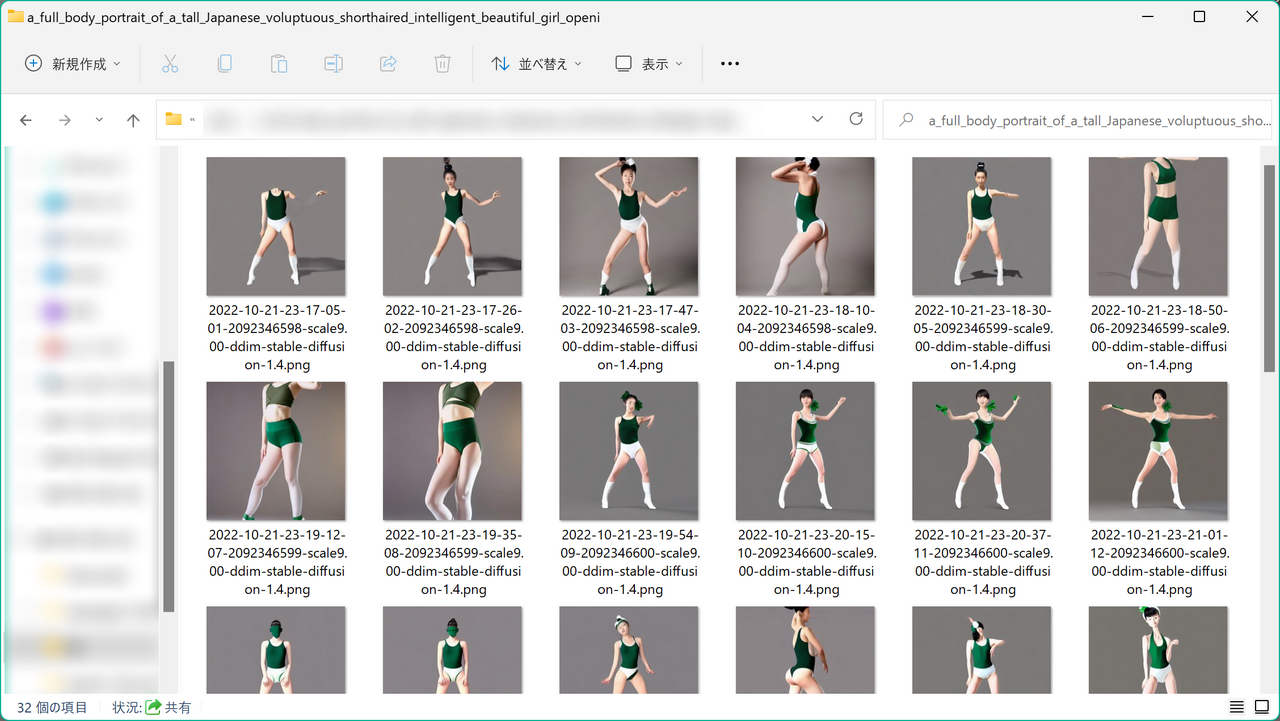Open the recent locations dropdown arrow
The image size is (1280, 721).
(99, 120)
